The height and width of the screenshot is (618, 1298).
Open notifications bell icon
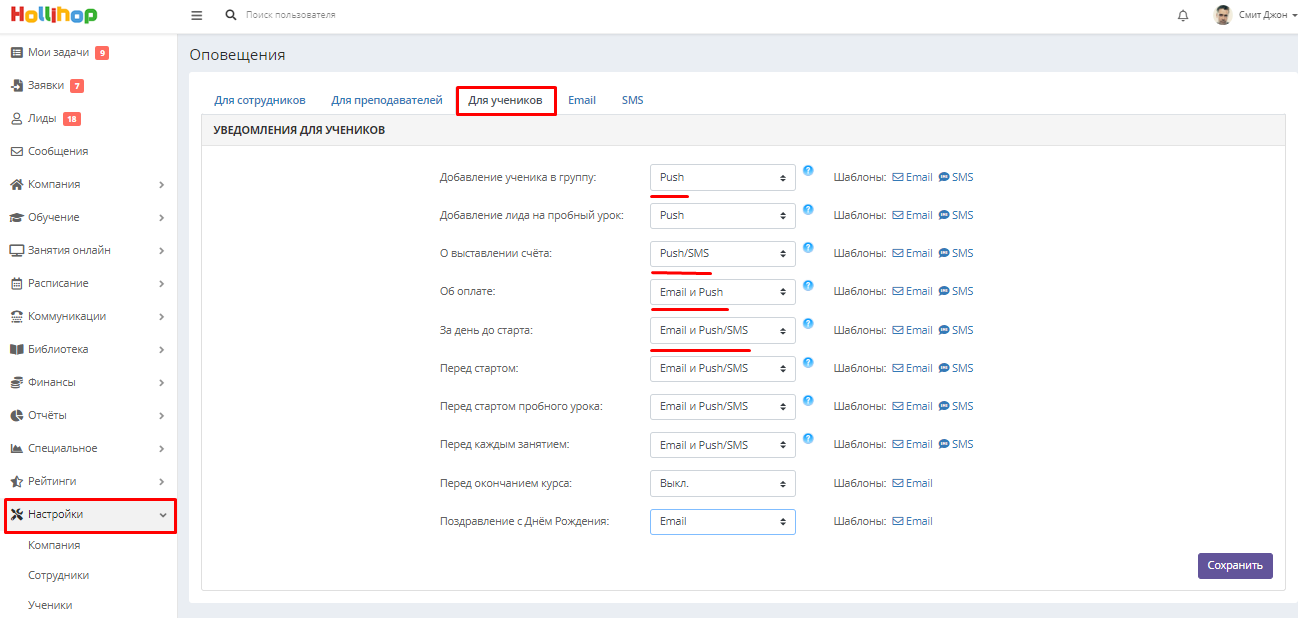pyautogui.click(x=1183, y=16)
